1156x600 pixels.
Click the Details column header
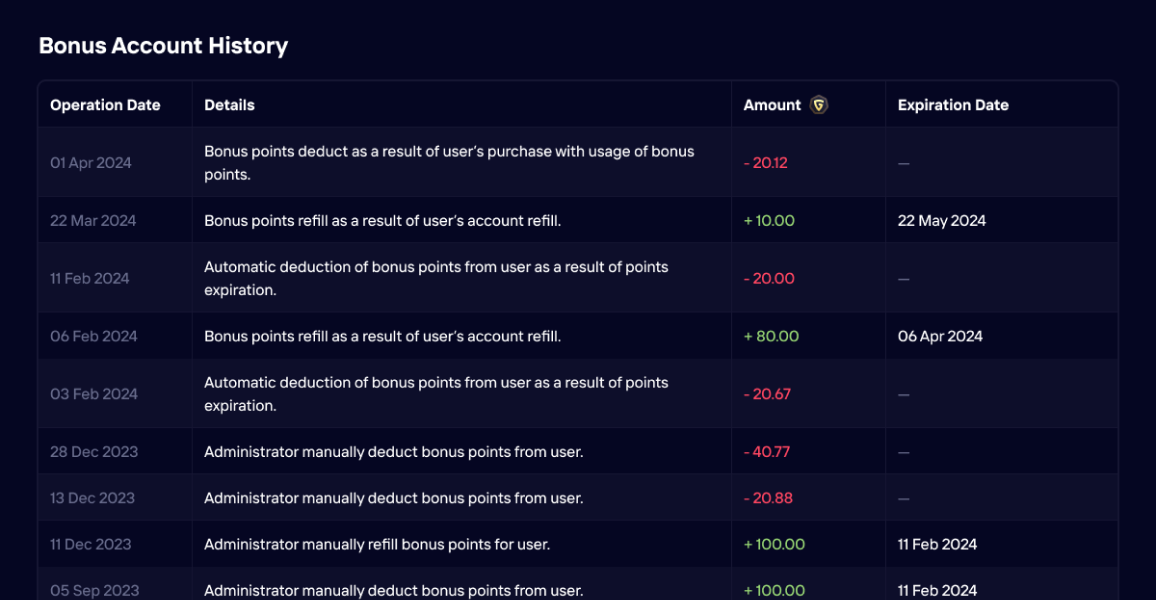229,105
